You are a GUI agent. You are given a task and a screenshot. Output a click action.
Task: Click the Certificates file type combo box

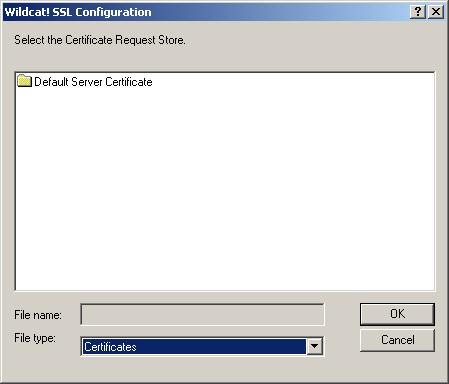coord(202,346)
